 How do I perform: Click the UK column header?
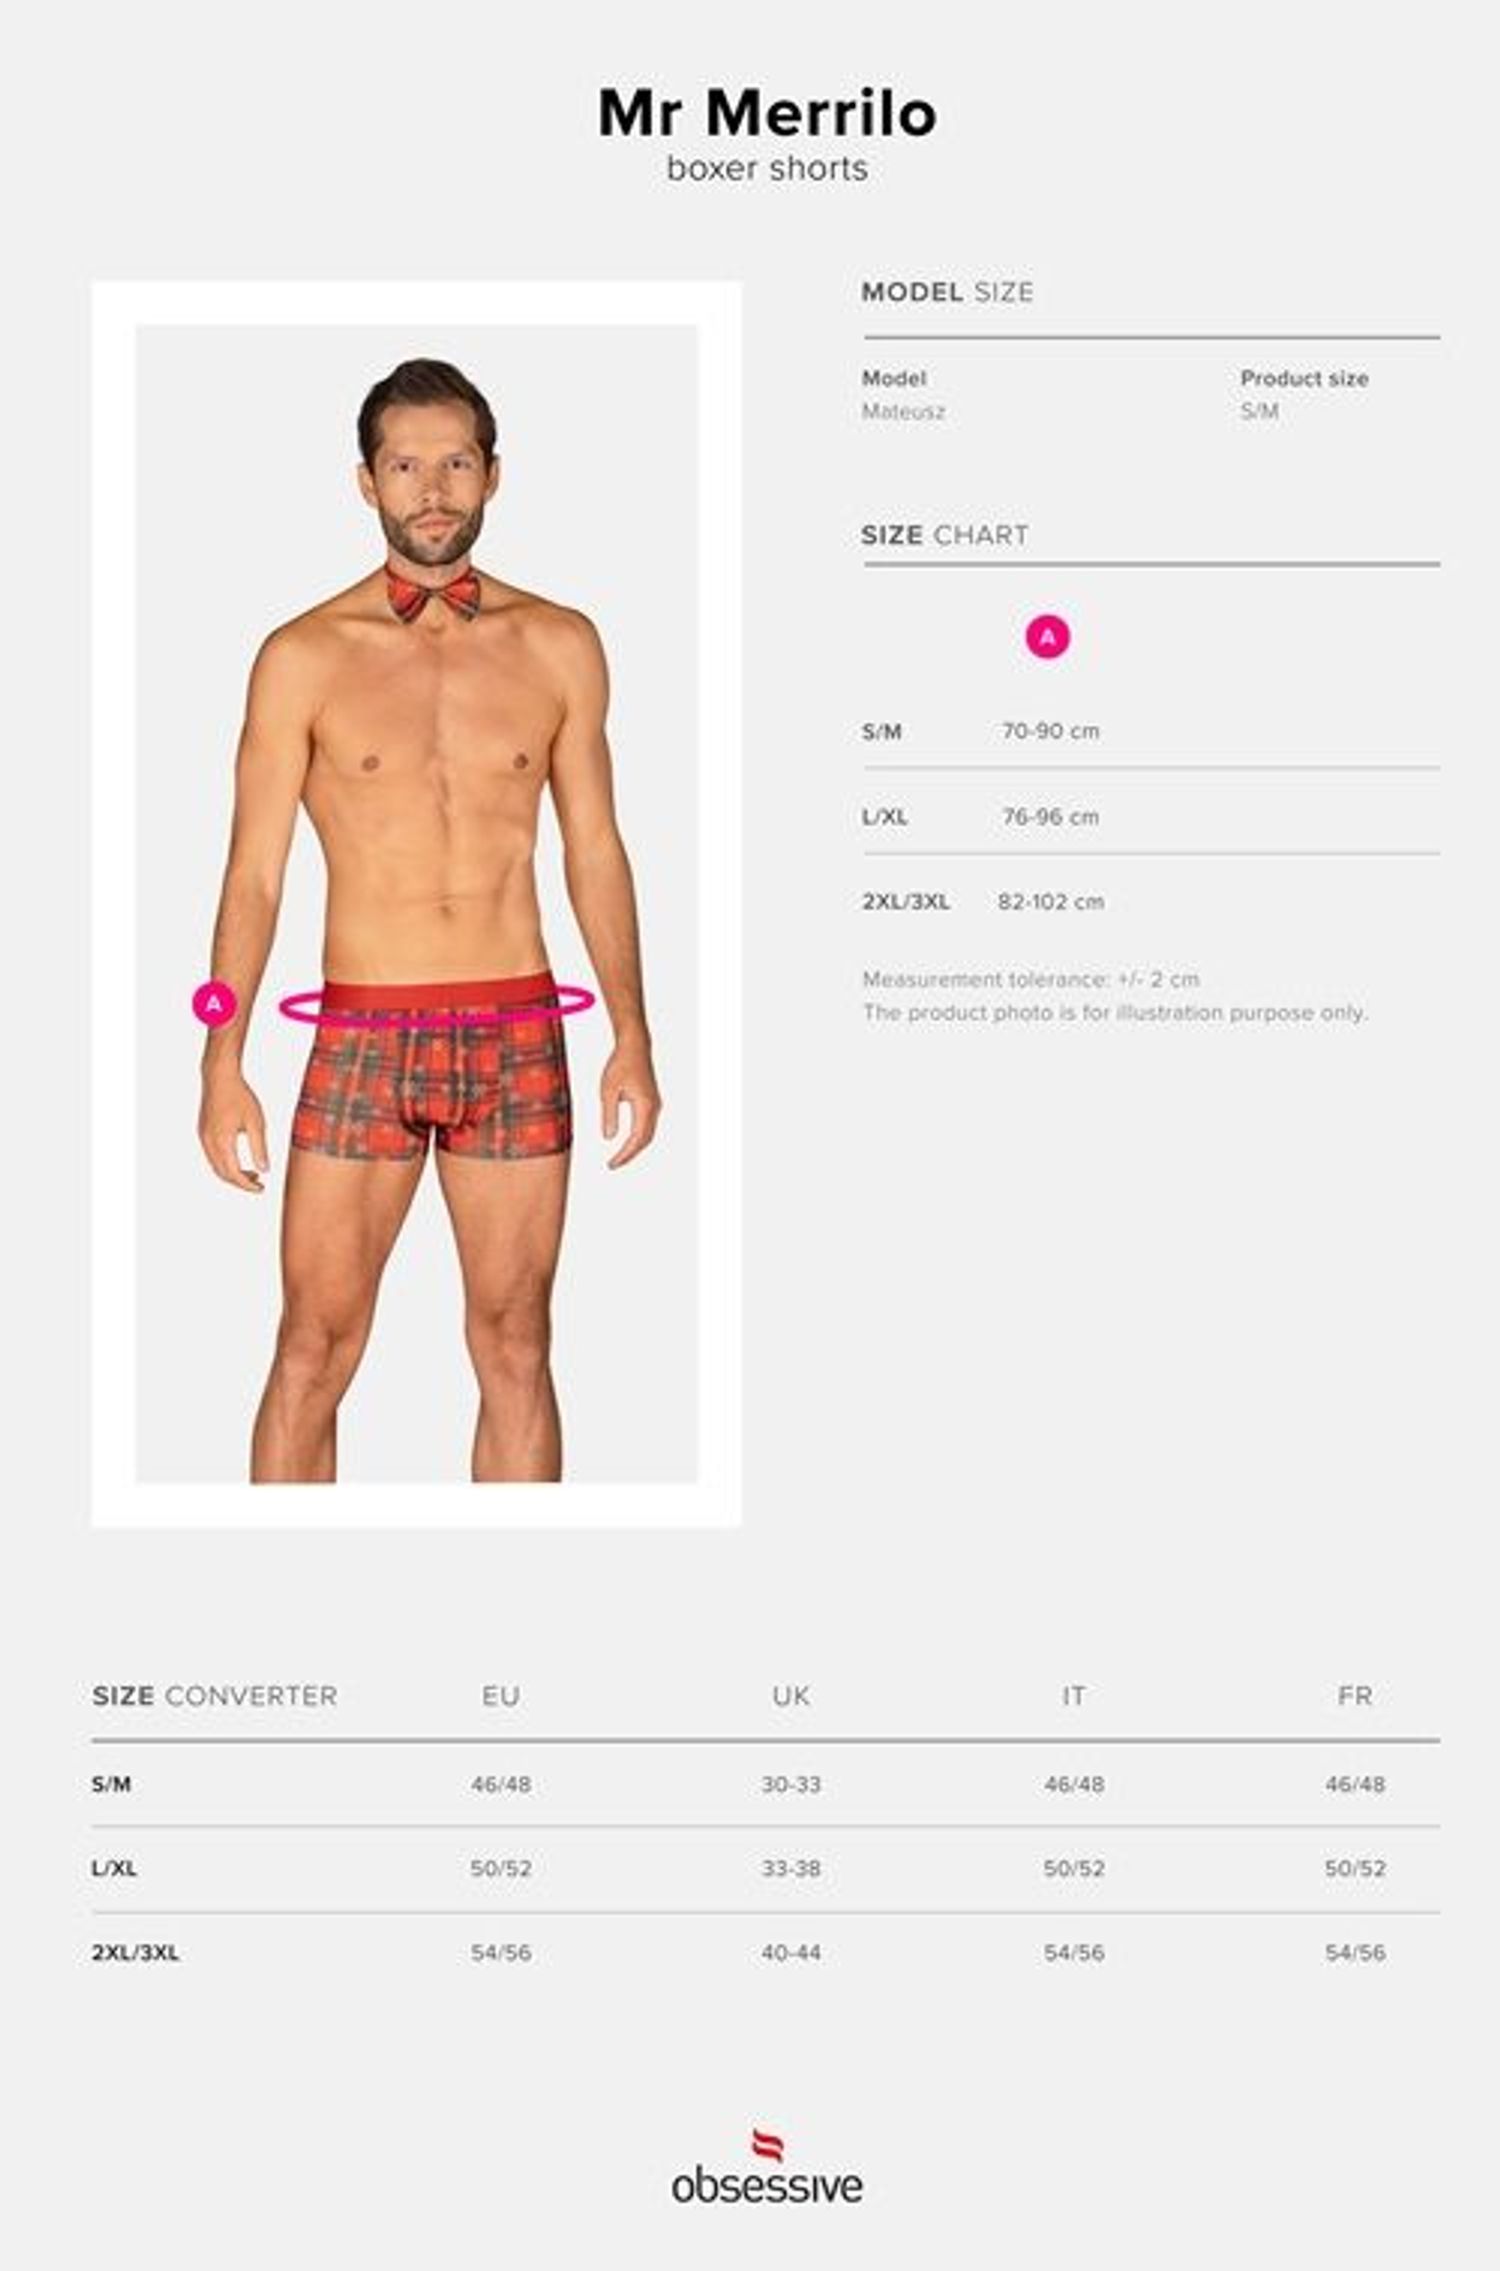(791, 1696)
